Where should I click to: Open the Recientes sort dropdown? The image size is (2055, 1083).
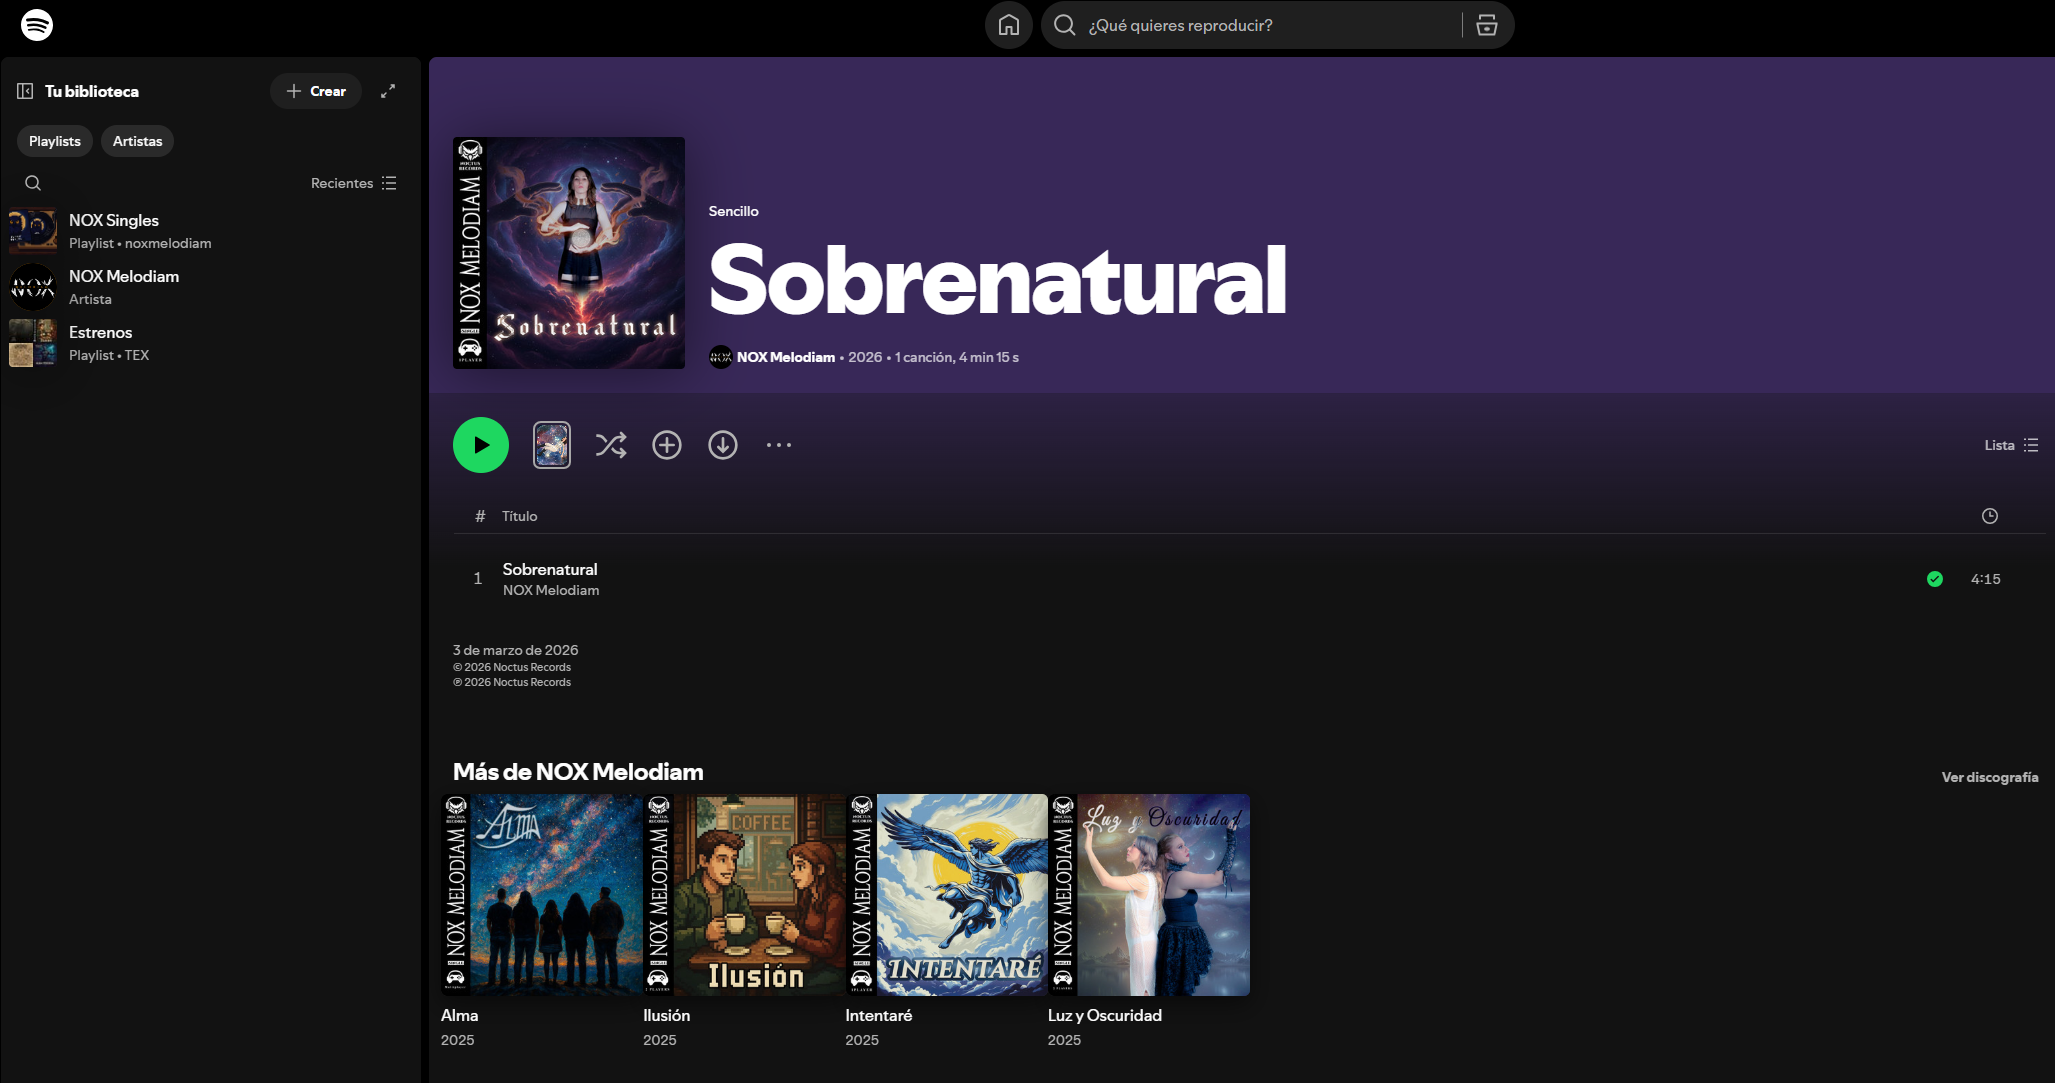pyautogui.click(x=354, y=183)
